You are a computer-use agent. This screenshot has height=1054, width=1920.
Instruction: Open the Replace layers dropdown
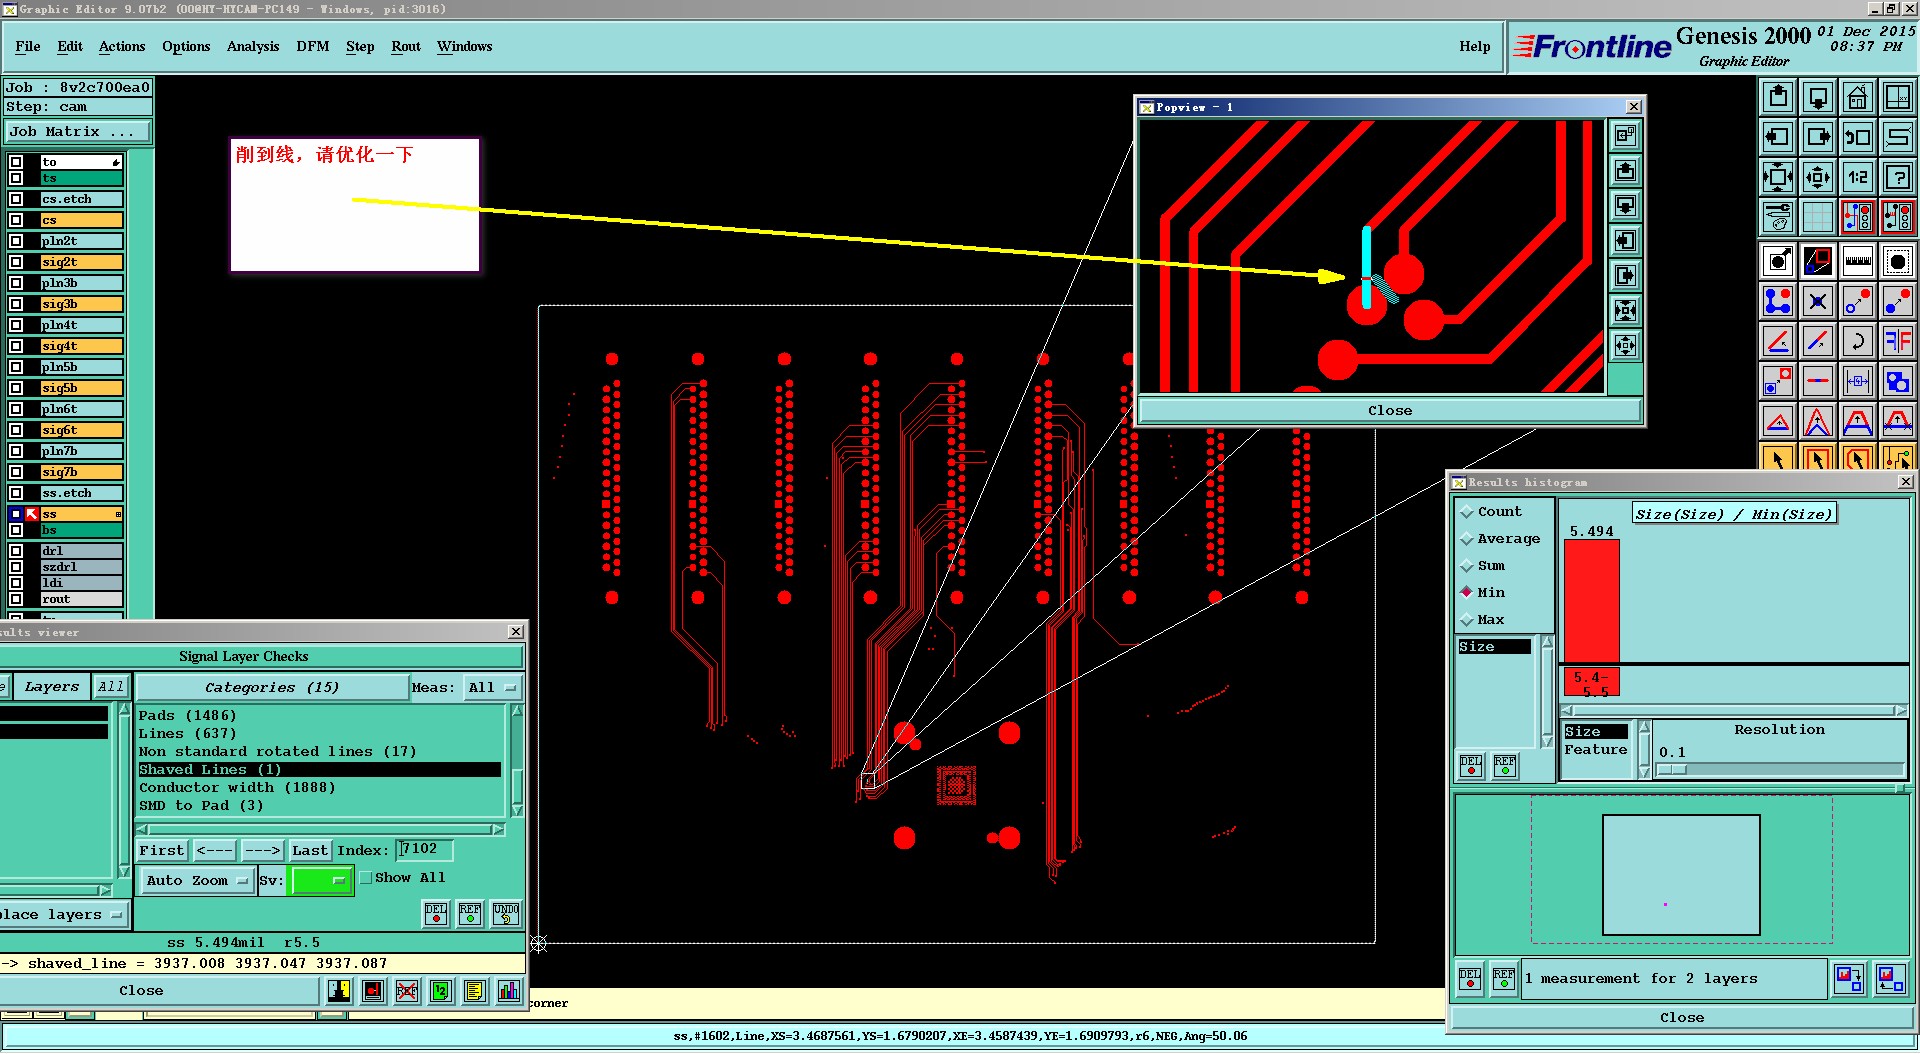pyautogui.click(x=63, y=914)
